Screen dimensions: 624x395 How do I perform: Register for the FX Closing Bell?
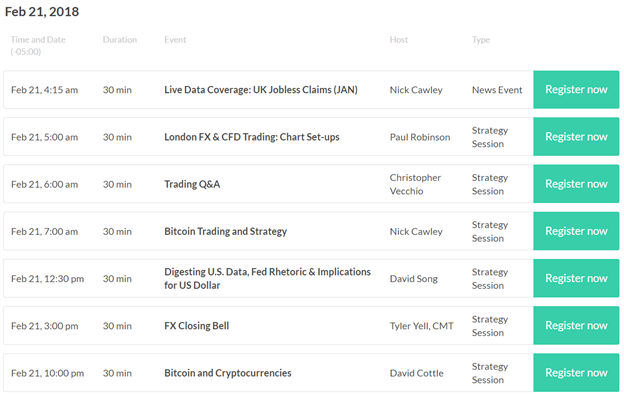[x=576, y=325]
